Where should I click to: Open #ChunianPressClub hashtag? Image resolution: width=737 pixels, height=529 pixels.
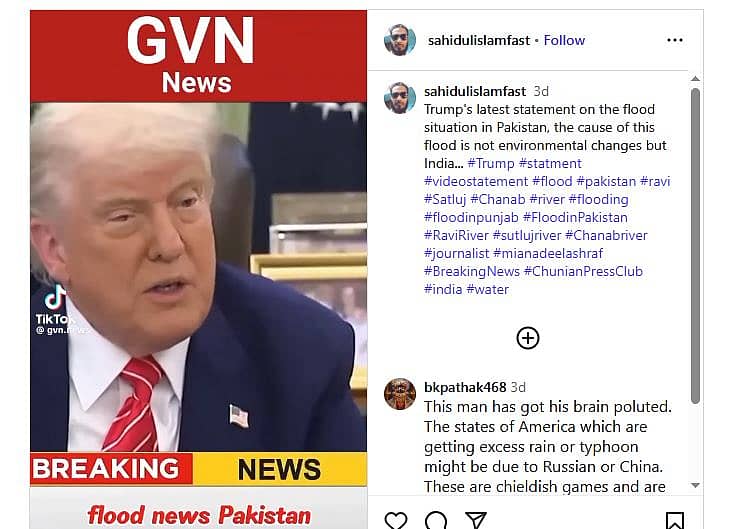pos(583,271)
